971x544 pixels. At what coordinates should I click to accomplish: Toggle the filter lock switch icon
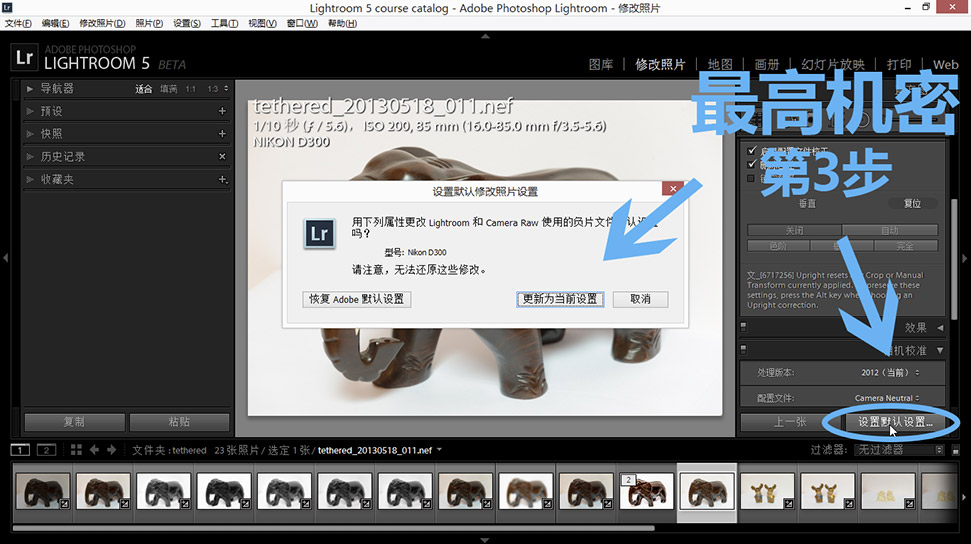click(x=956, y=450)
